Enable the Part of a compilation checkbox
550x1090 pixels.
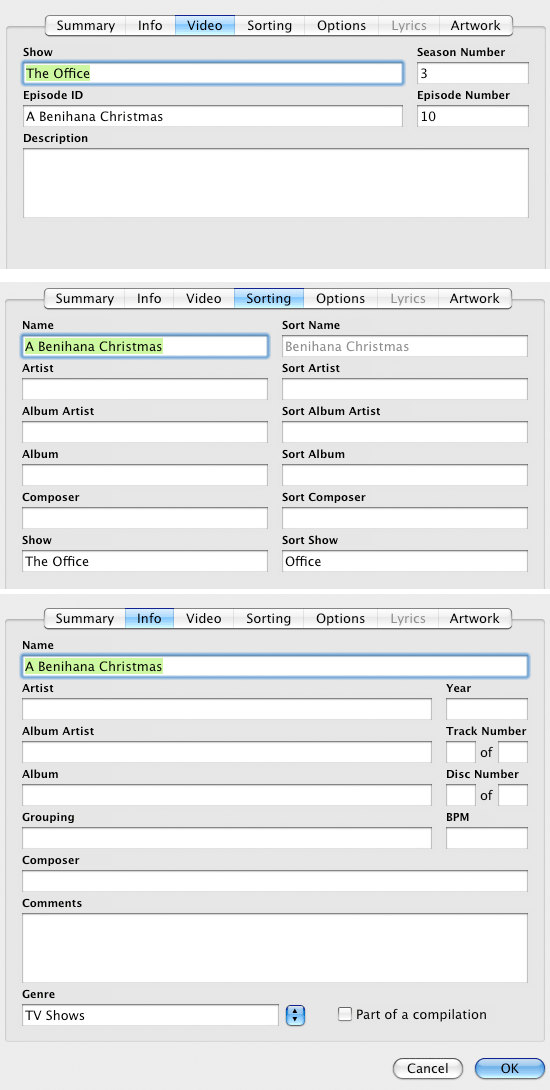click(345, 1014)
